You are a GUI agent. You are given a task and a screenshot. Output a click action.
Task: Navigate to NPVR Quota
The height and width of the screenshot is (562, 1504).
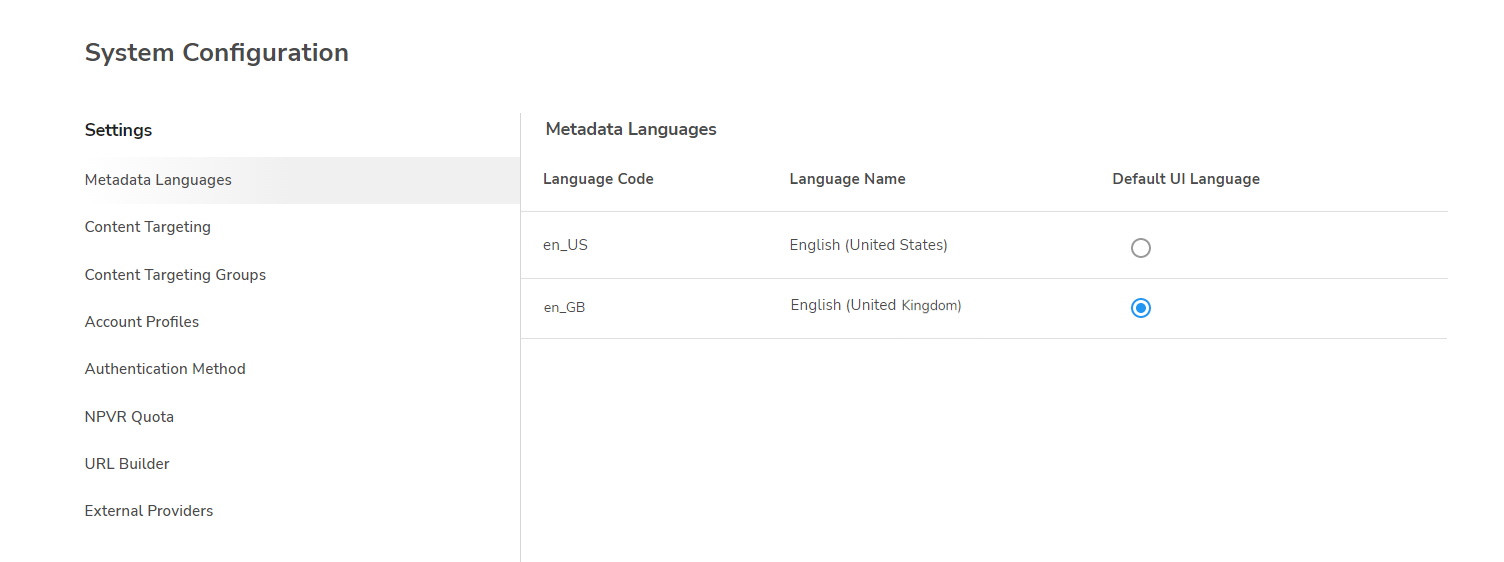[x=129, y=417]
